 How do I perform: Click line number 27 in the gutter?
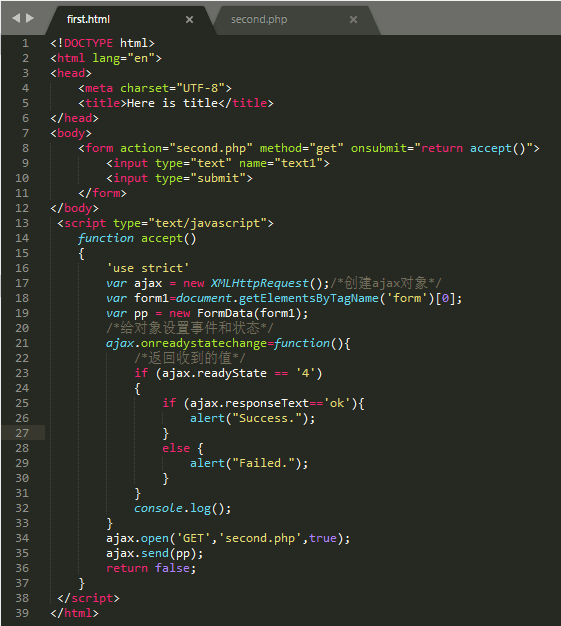(x=22, y=433)
